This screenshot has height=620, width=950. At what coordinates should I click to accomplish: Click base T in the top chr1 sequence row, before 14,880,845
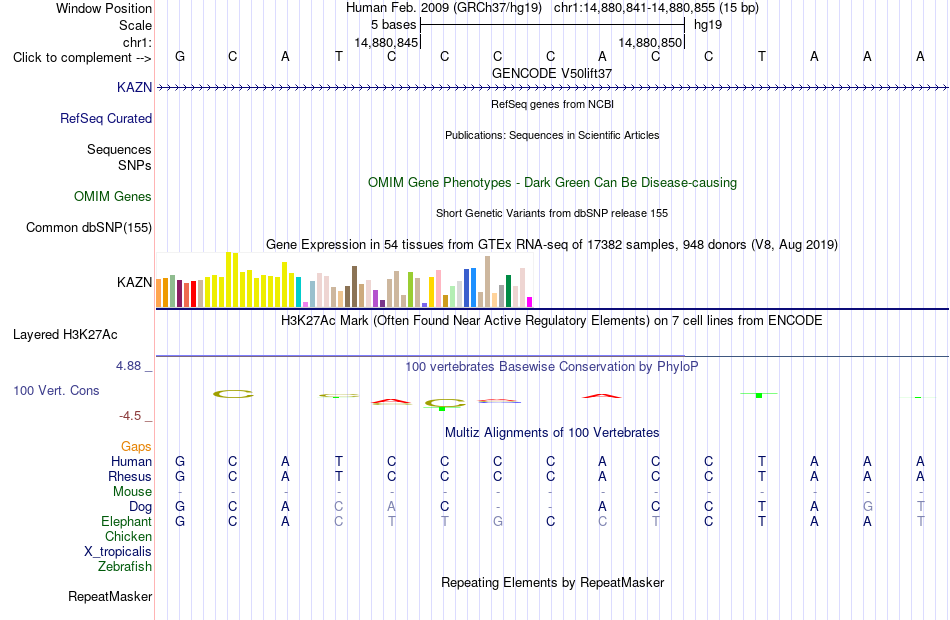click(x=339, y=56)
